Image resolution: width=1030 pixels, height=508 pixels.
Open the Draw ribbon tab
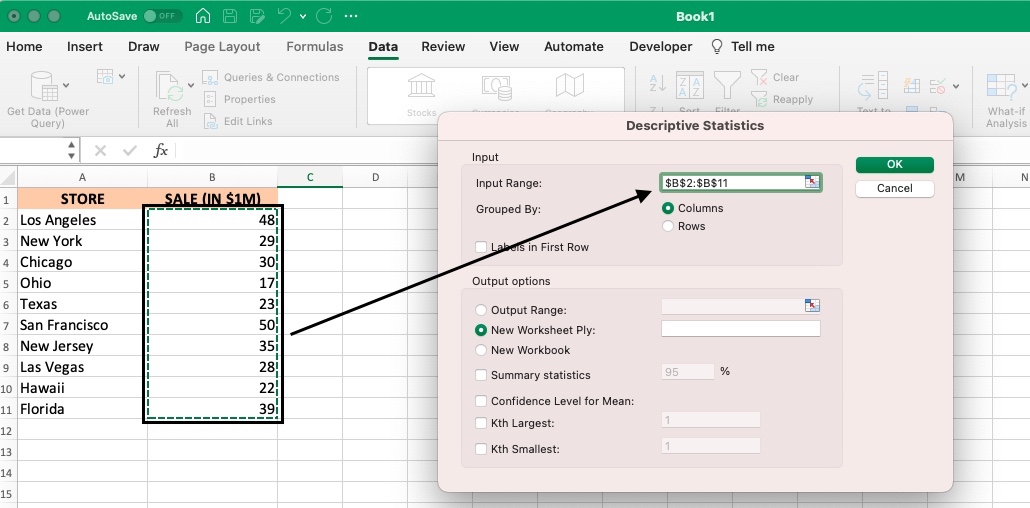pyautogui.click(x=144, y=47)
